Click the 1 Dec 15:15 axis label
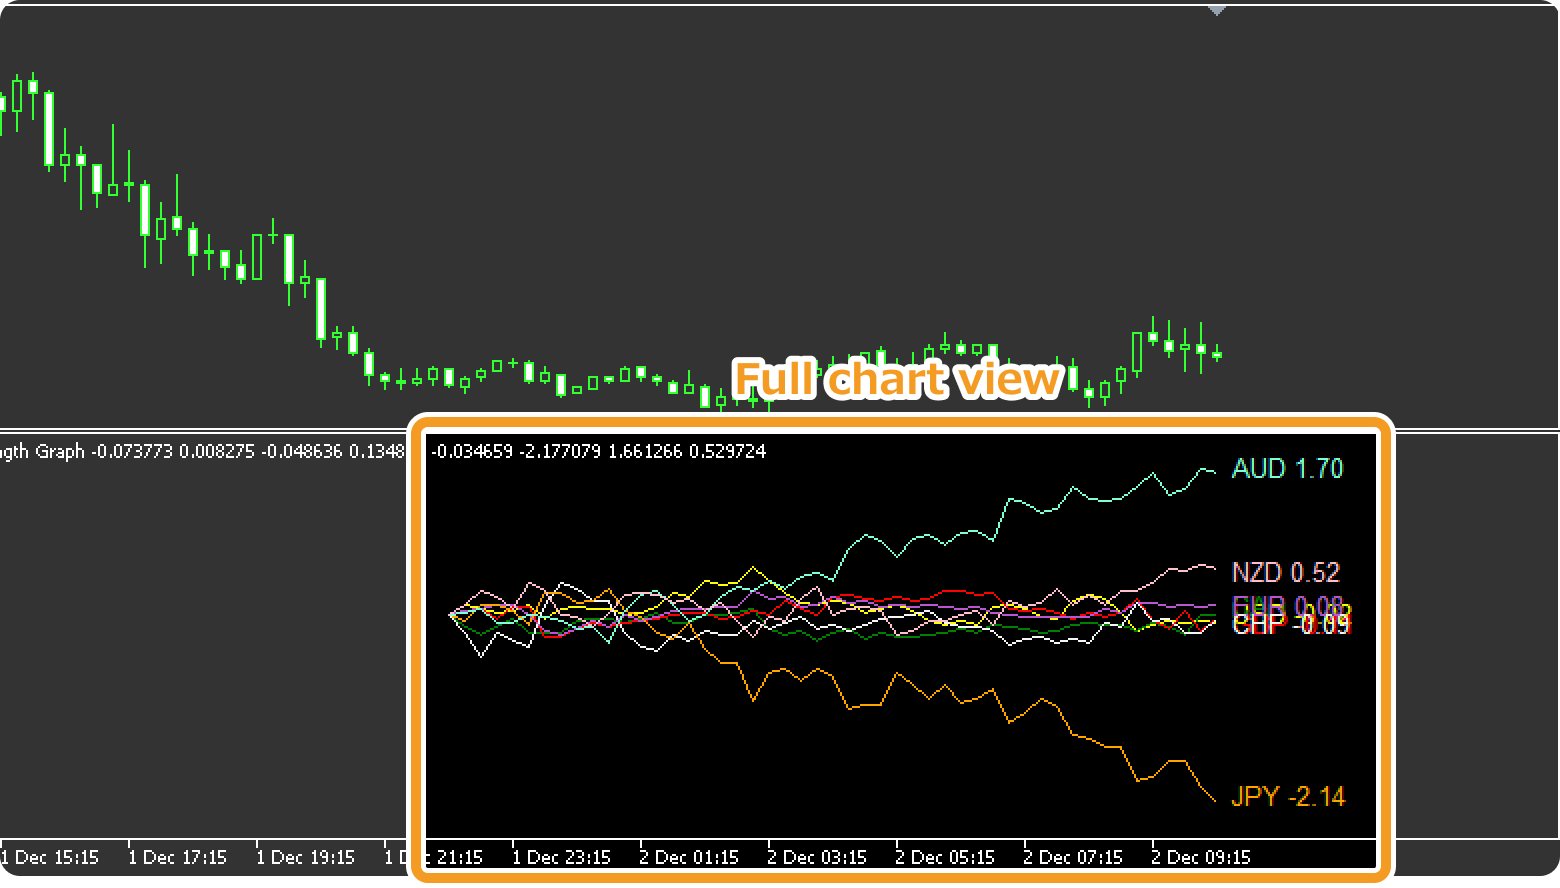Image resolution: width=1560 pixels, height=888 pixels. (51, 857)
